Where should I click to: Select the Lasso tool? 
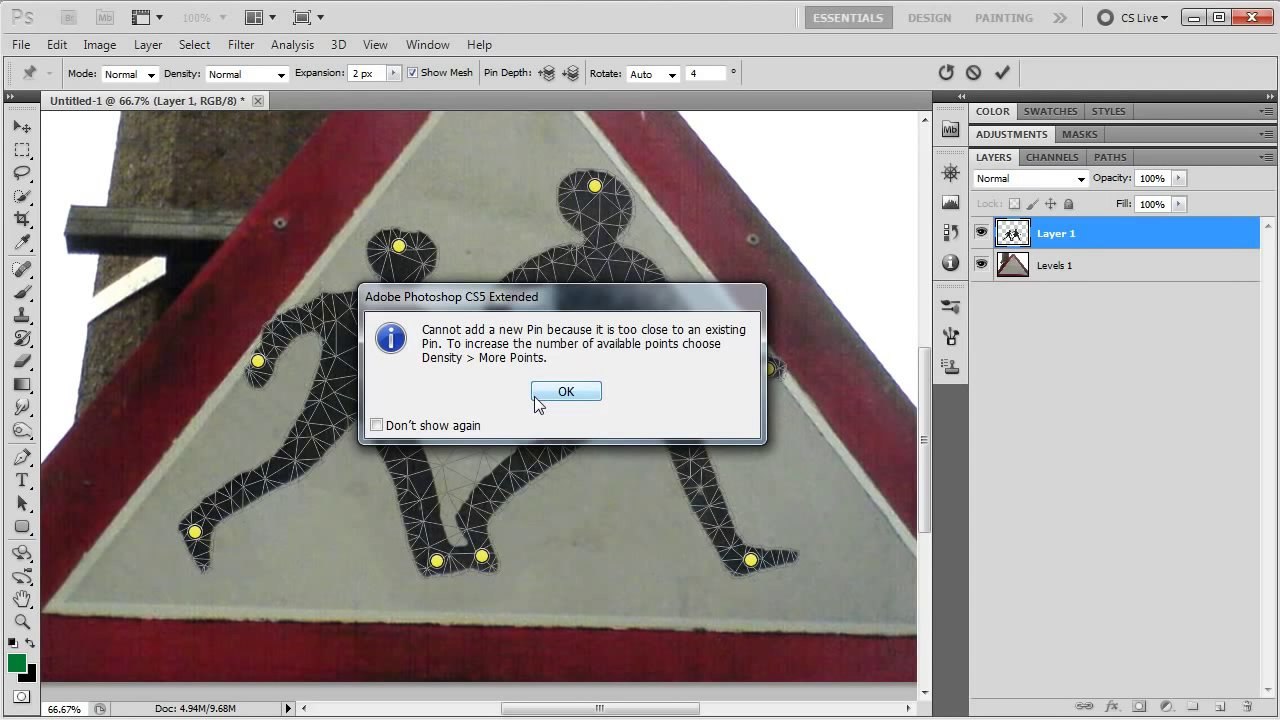[x=22, y=173]
